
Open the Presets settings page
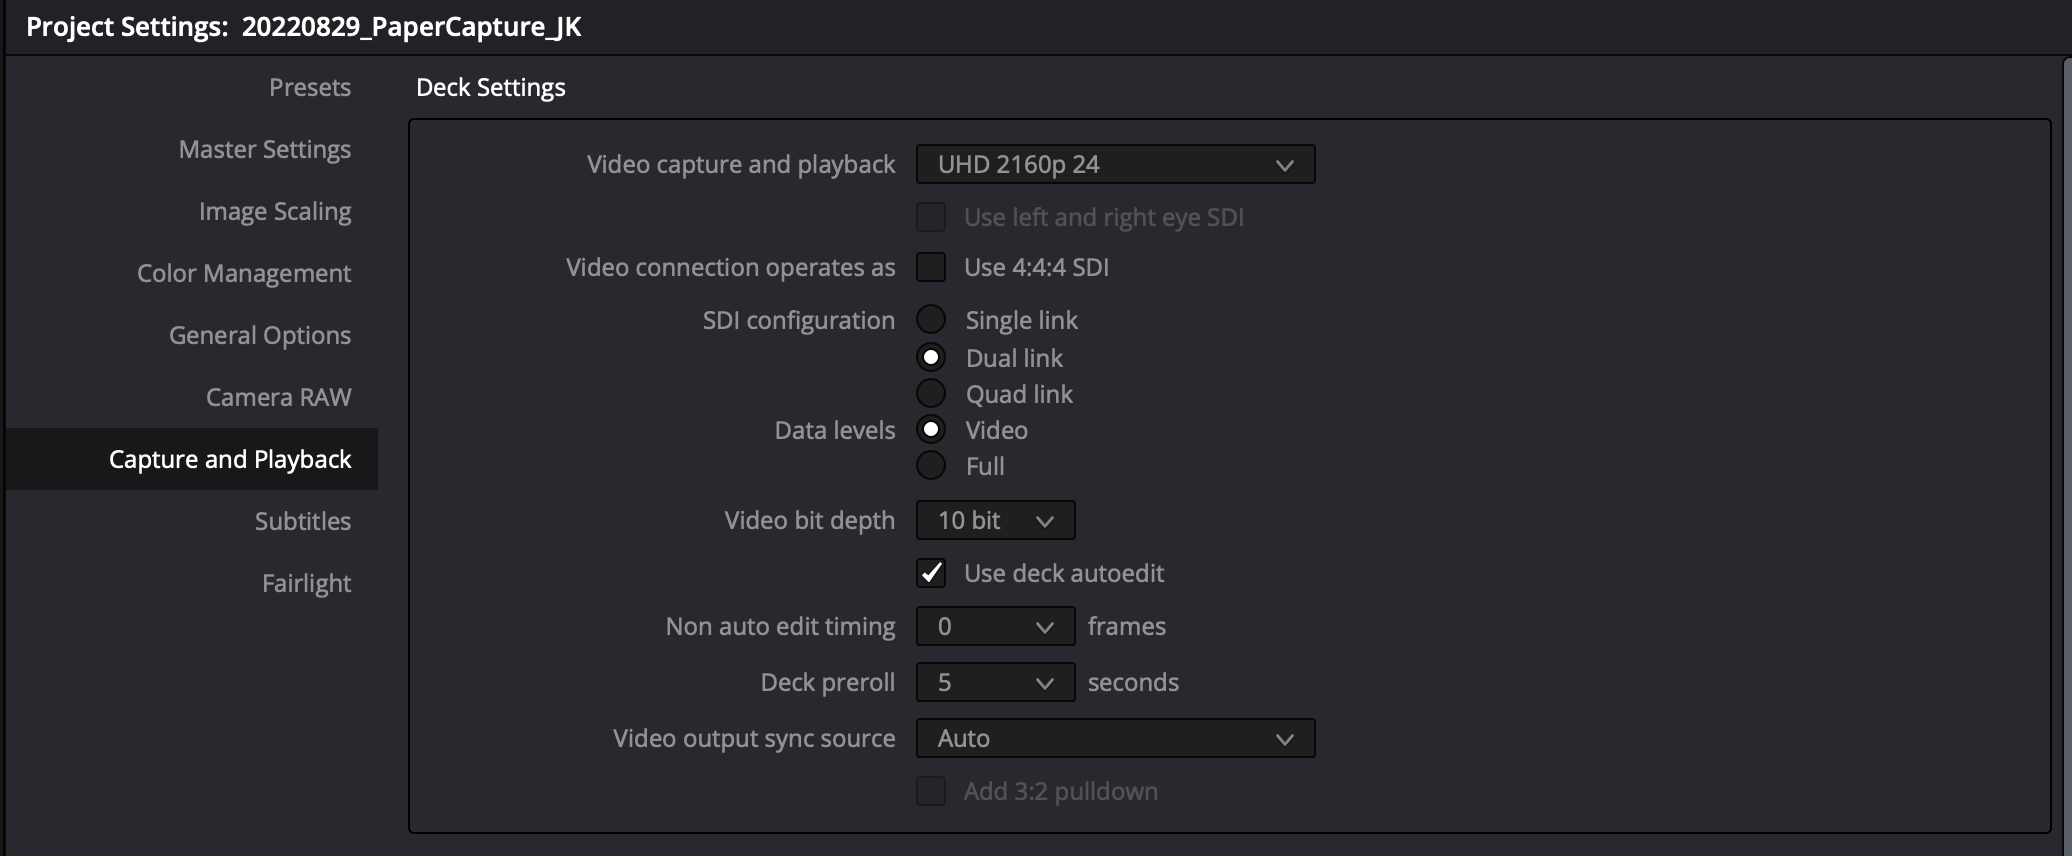coord(309,87)
